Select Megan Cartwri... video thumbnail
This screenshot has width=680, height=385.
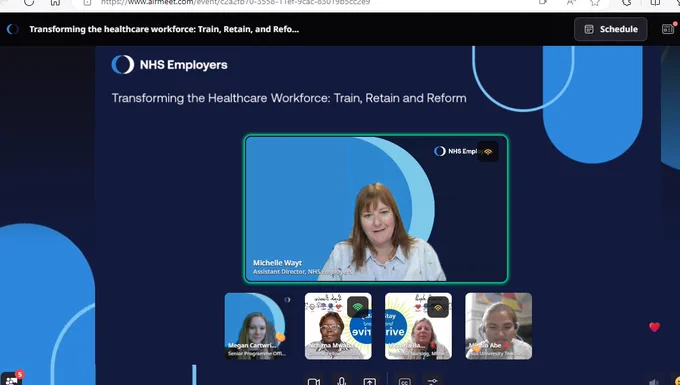pos(258,326)
